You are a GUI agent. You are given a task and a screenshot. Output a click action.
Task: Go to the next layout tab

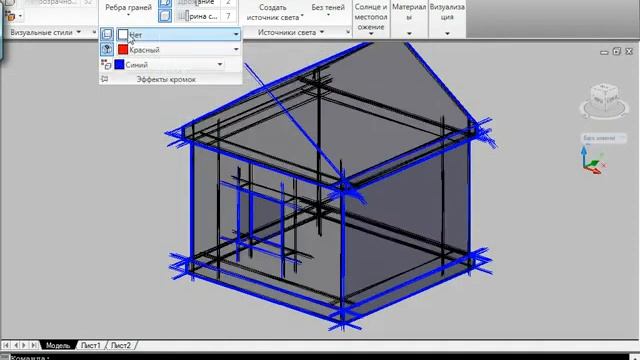24,345
